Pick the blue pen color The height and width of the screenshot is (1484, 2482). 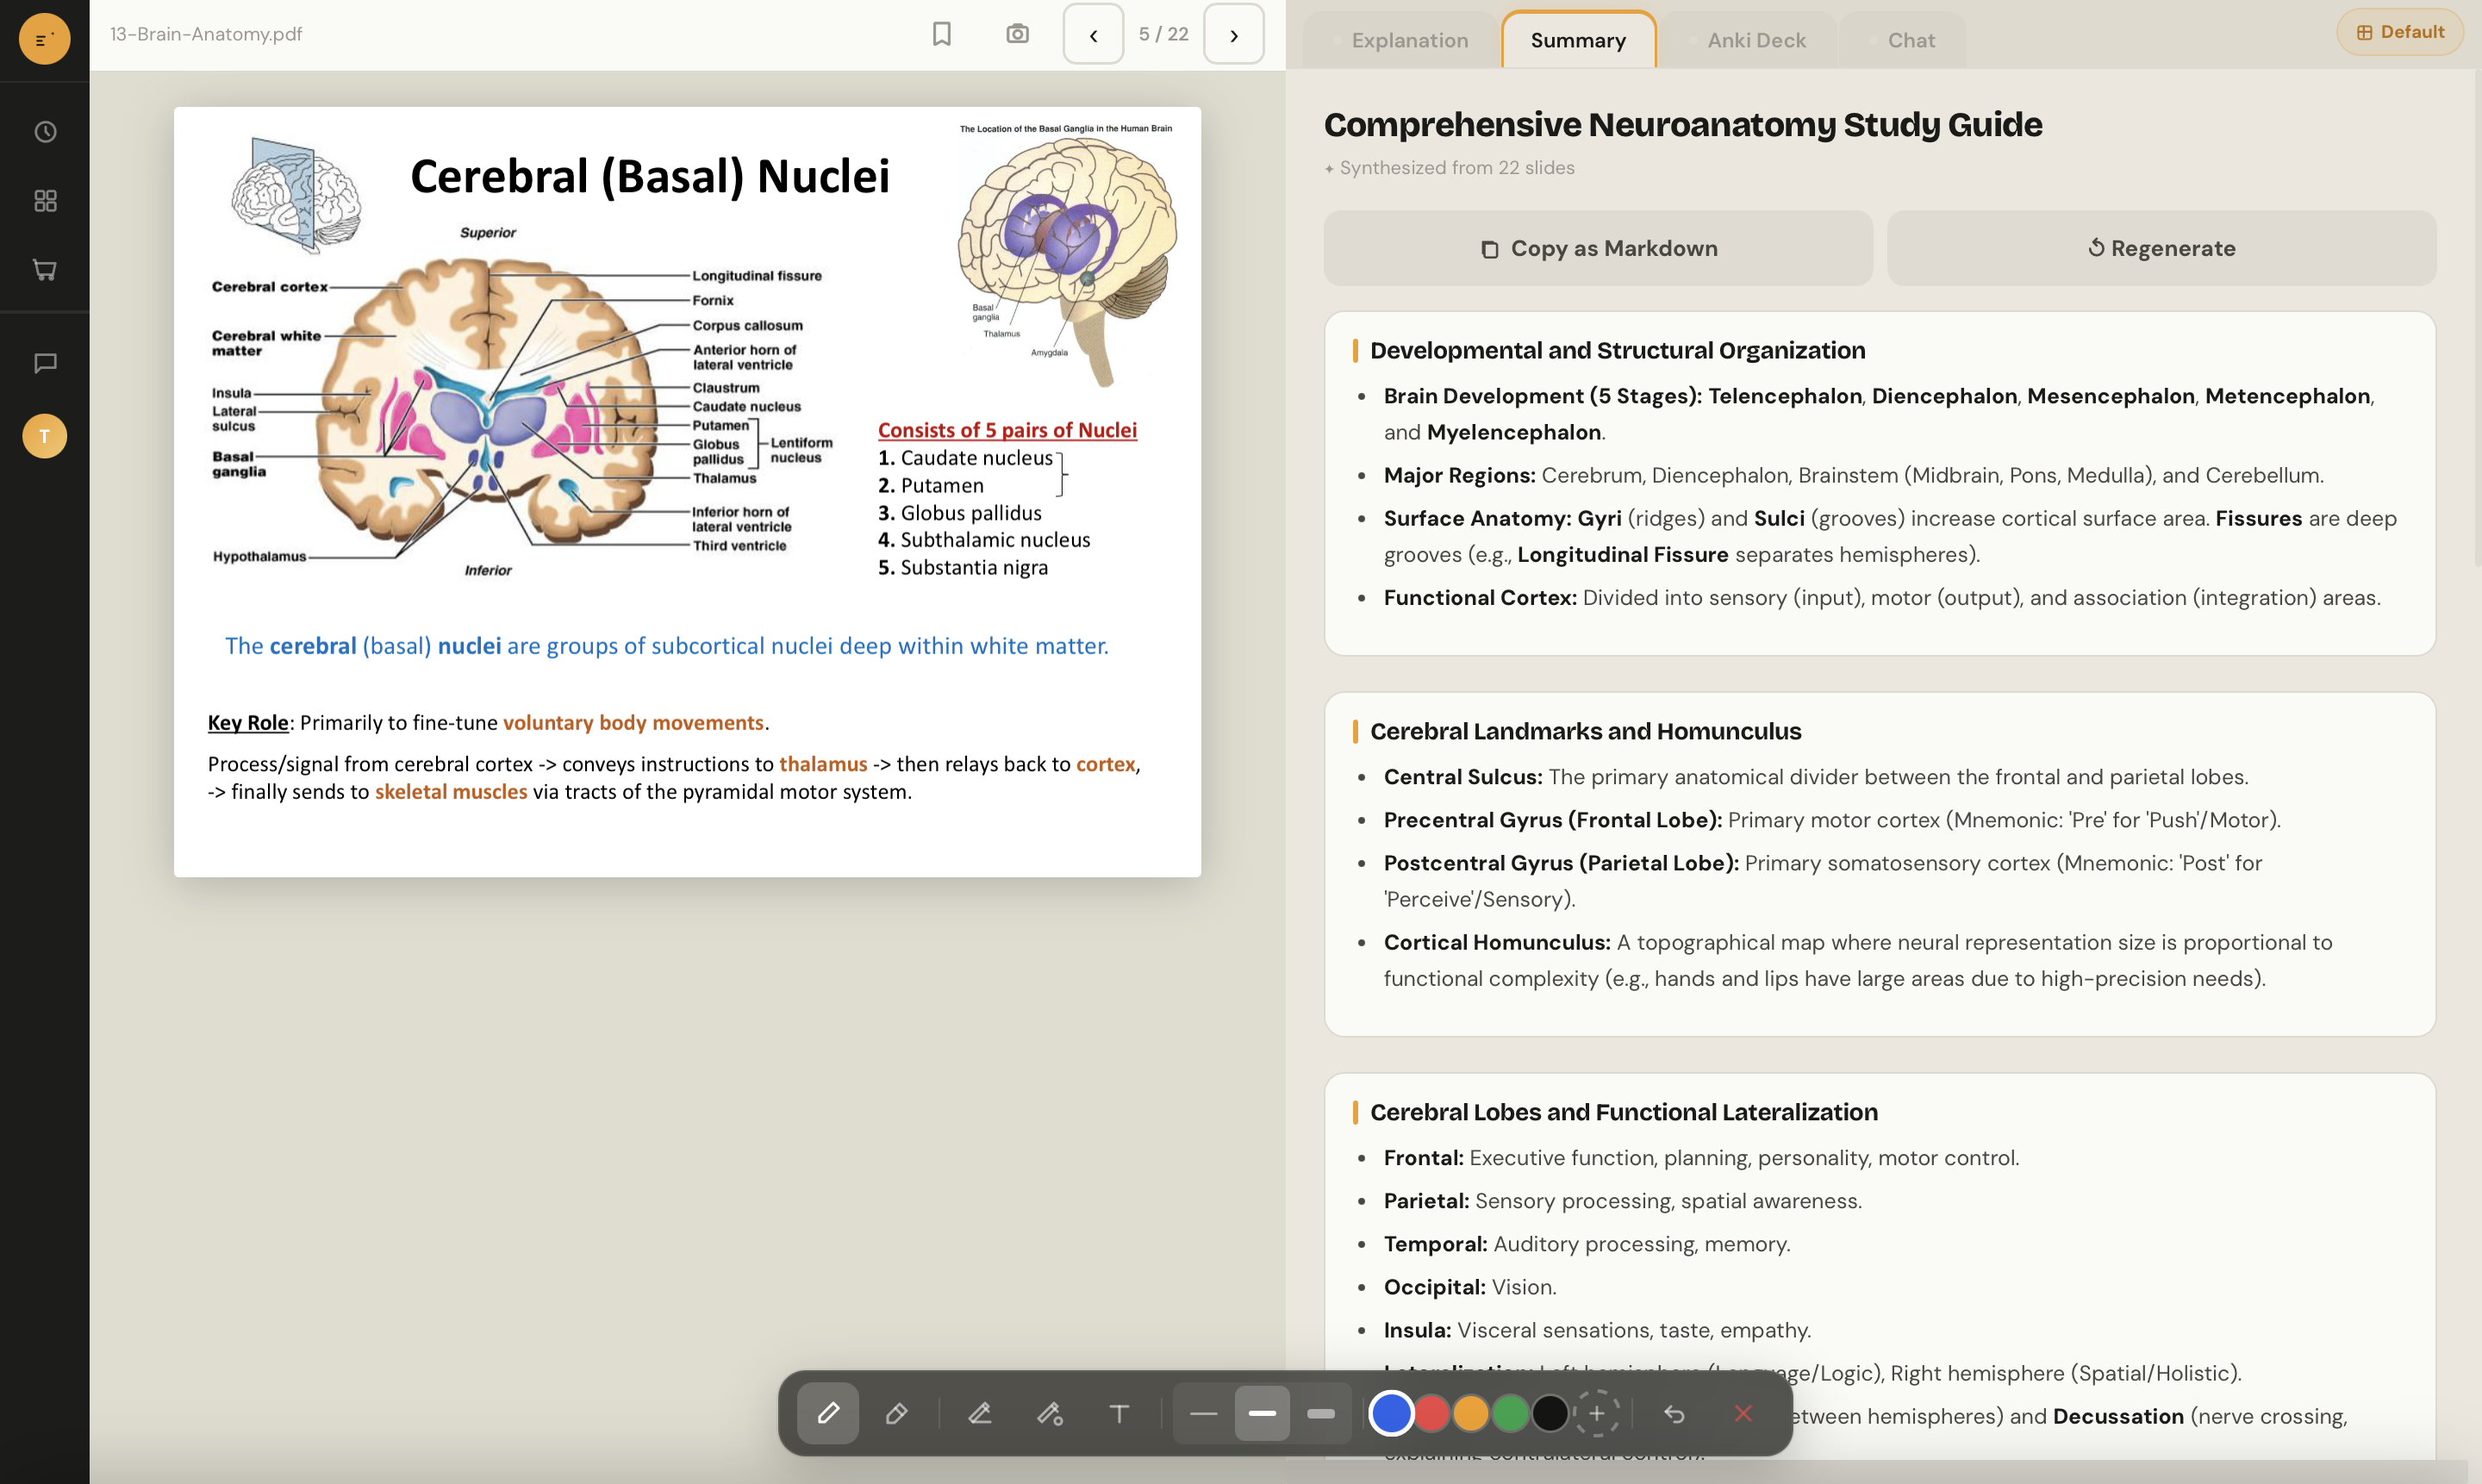pyautogui.click(x=1391, y=1413)
